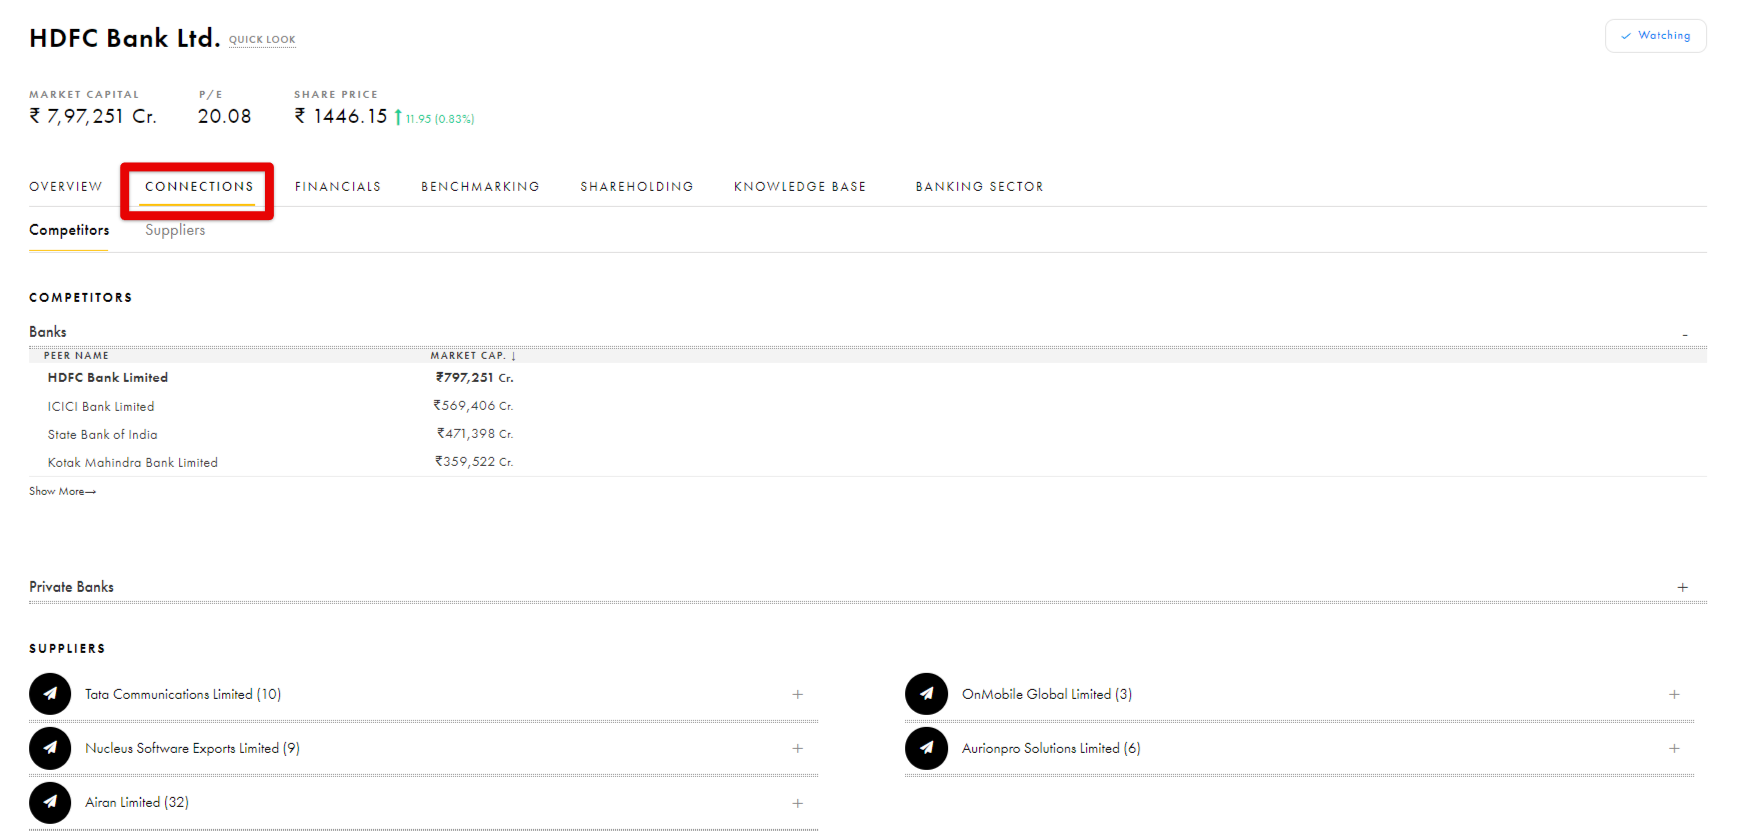
Task: Click SBI market cap ₹471,398 Cr.
Action: pos(475,434)
